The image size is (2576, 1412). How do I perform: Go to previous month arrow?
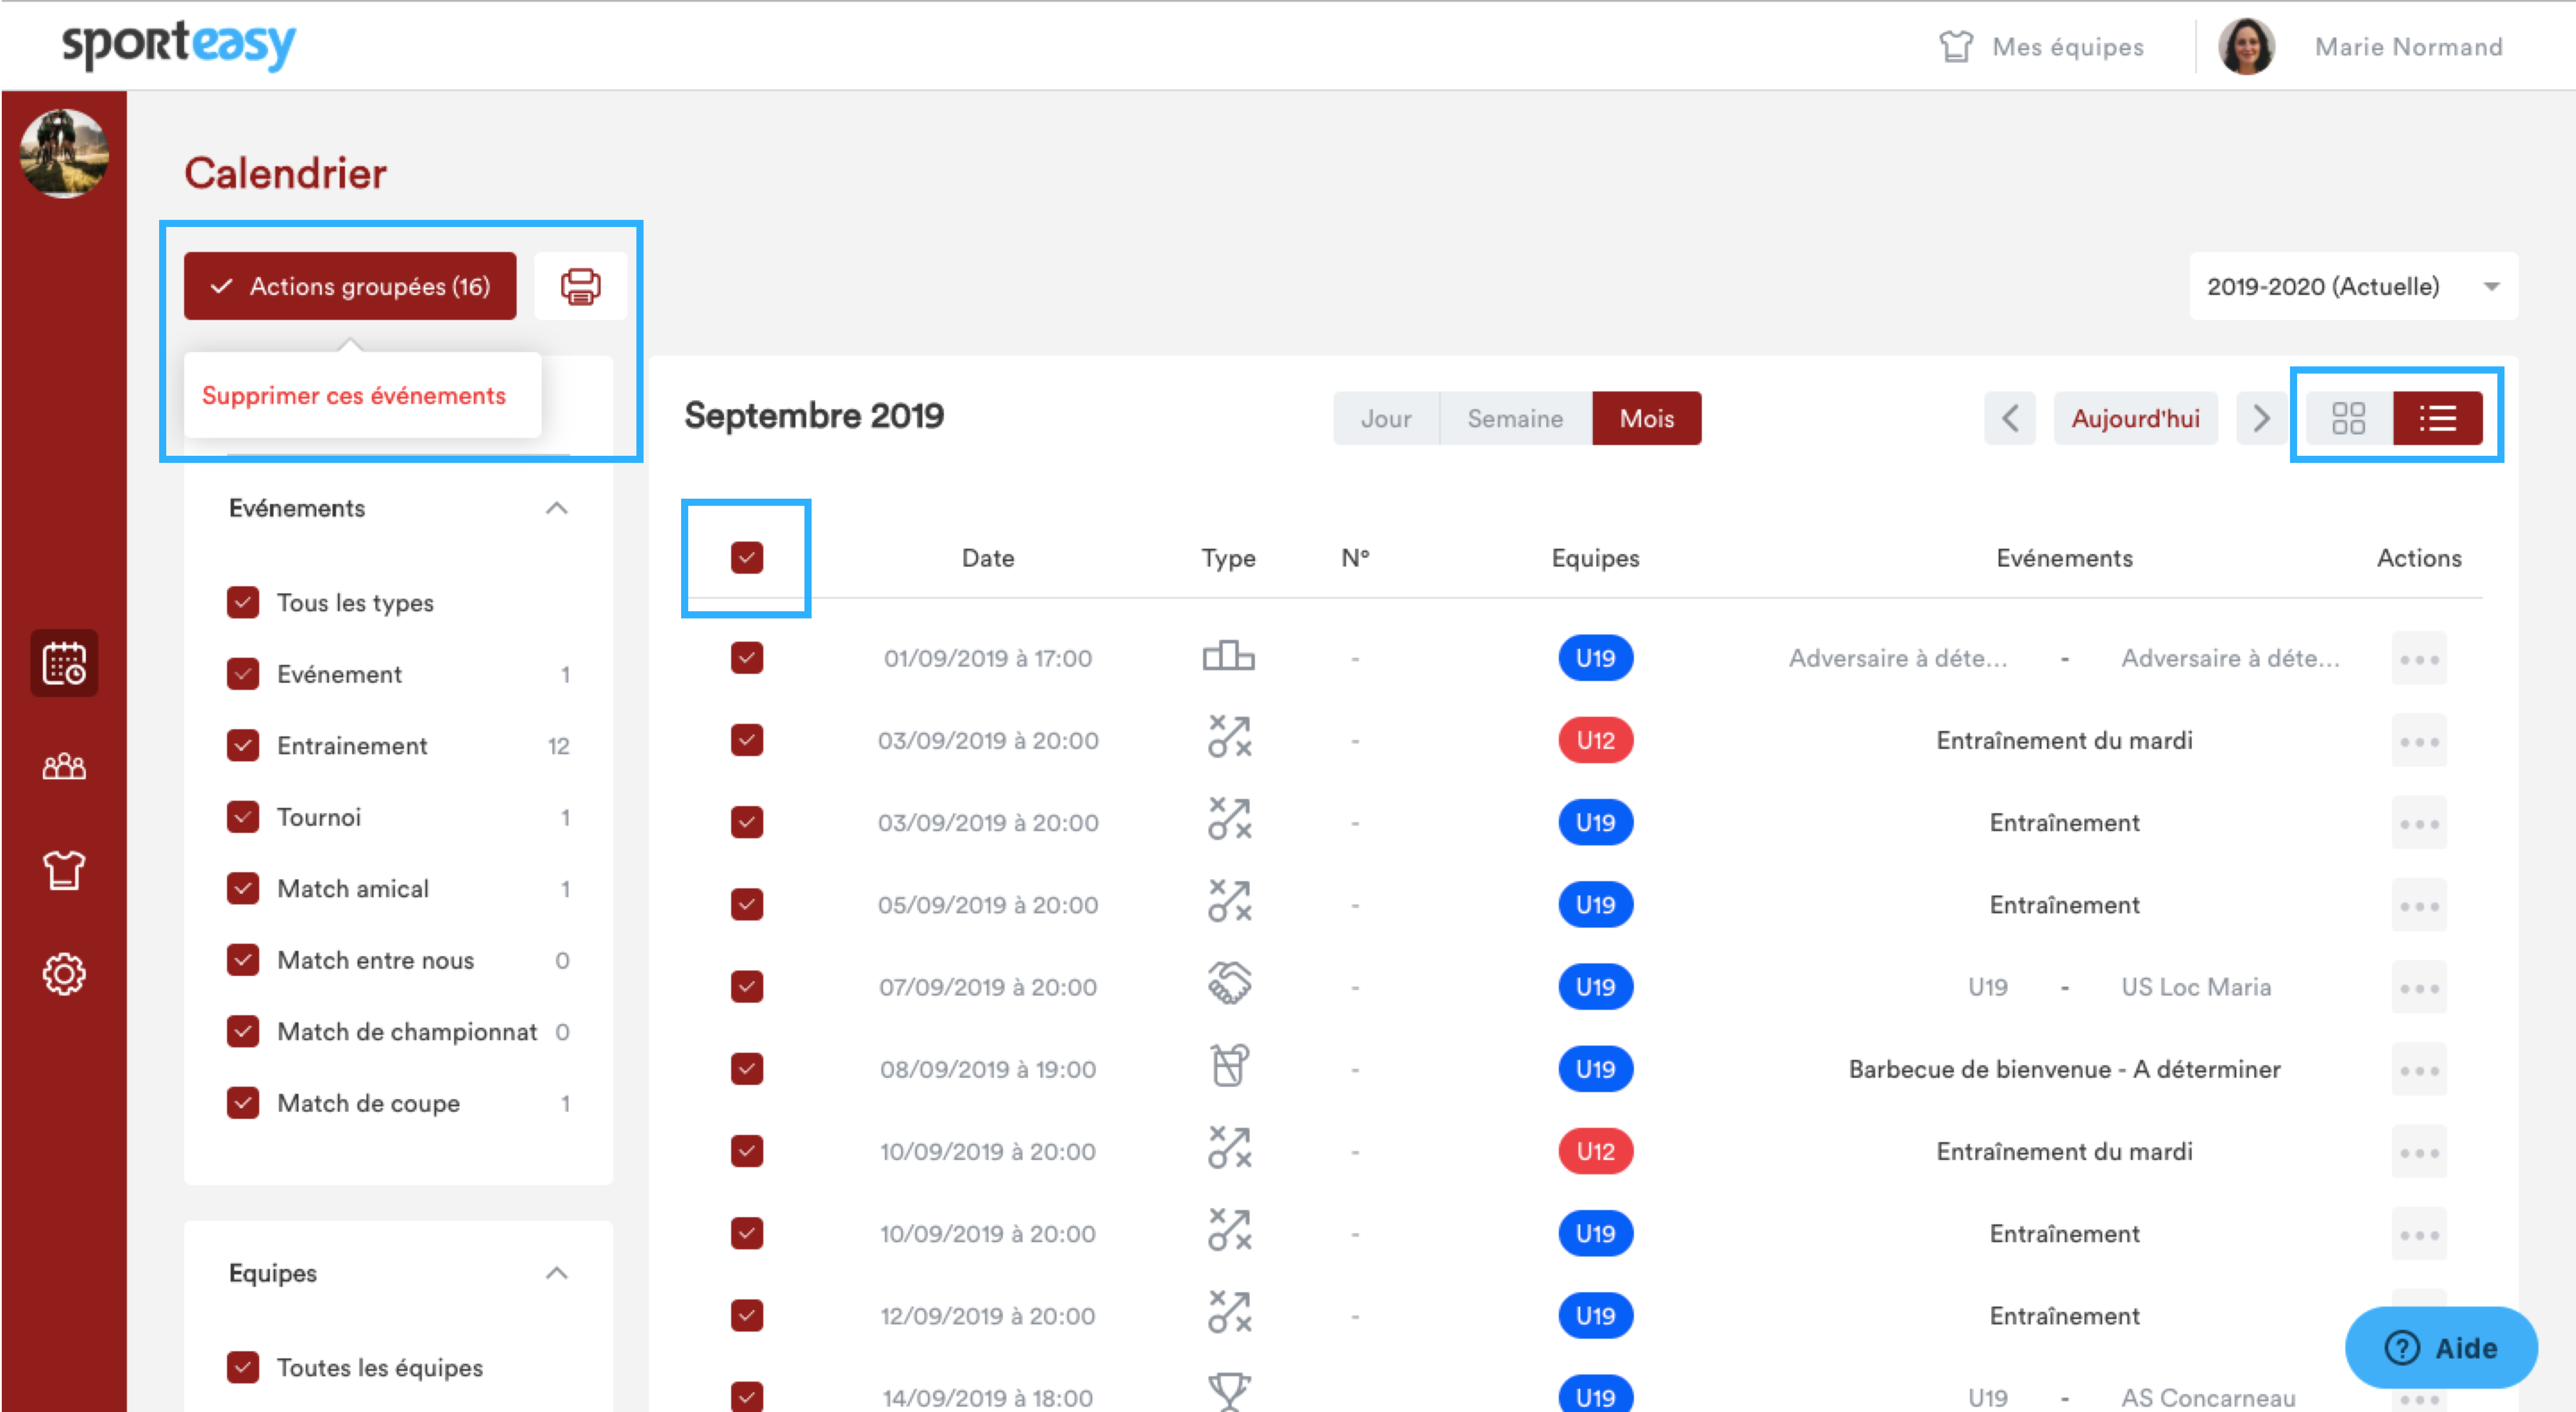pyautogui.click(x=2010, y=418)
